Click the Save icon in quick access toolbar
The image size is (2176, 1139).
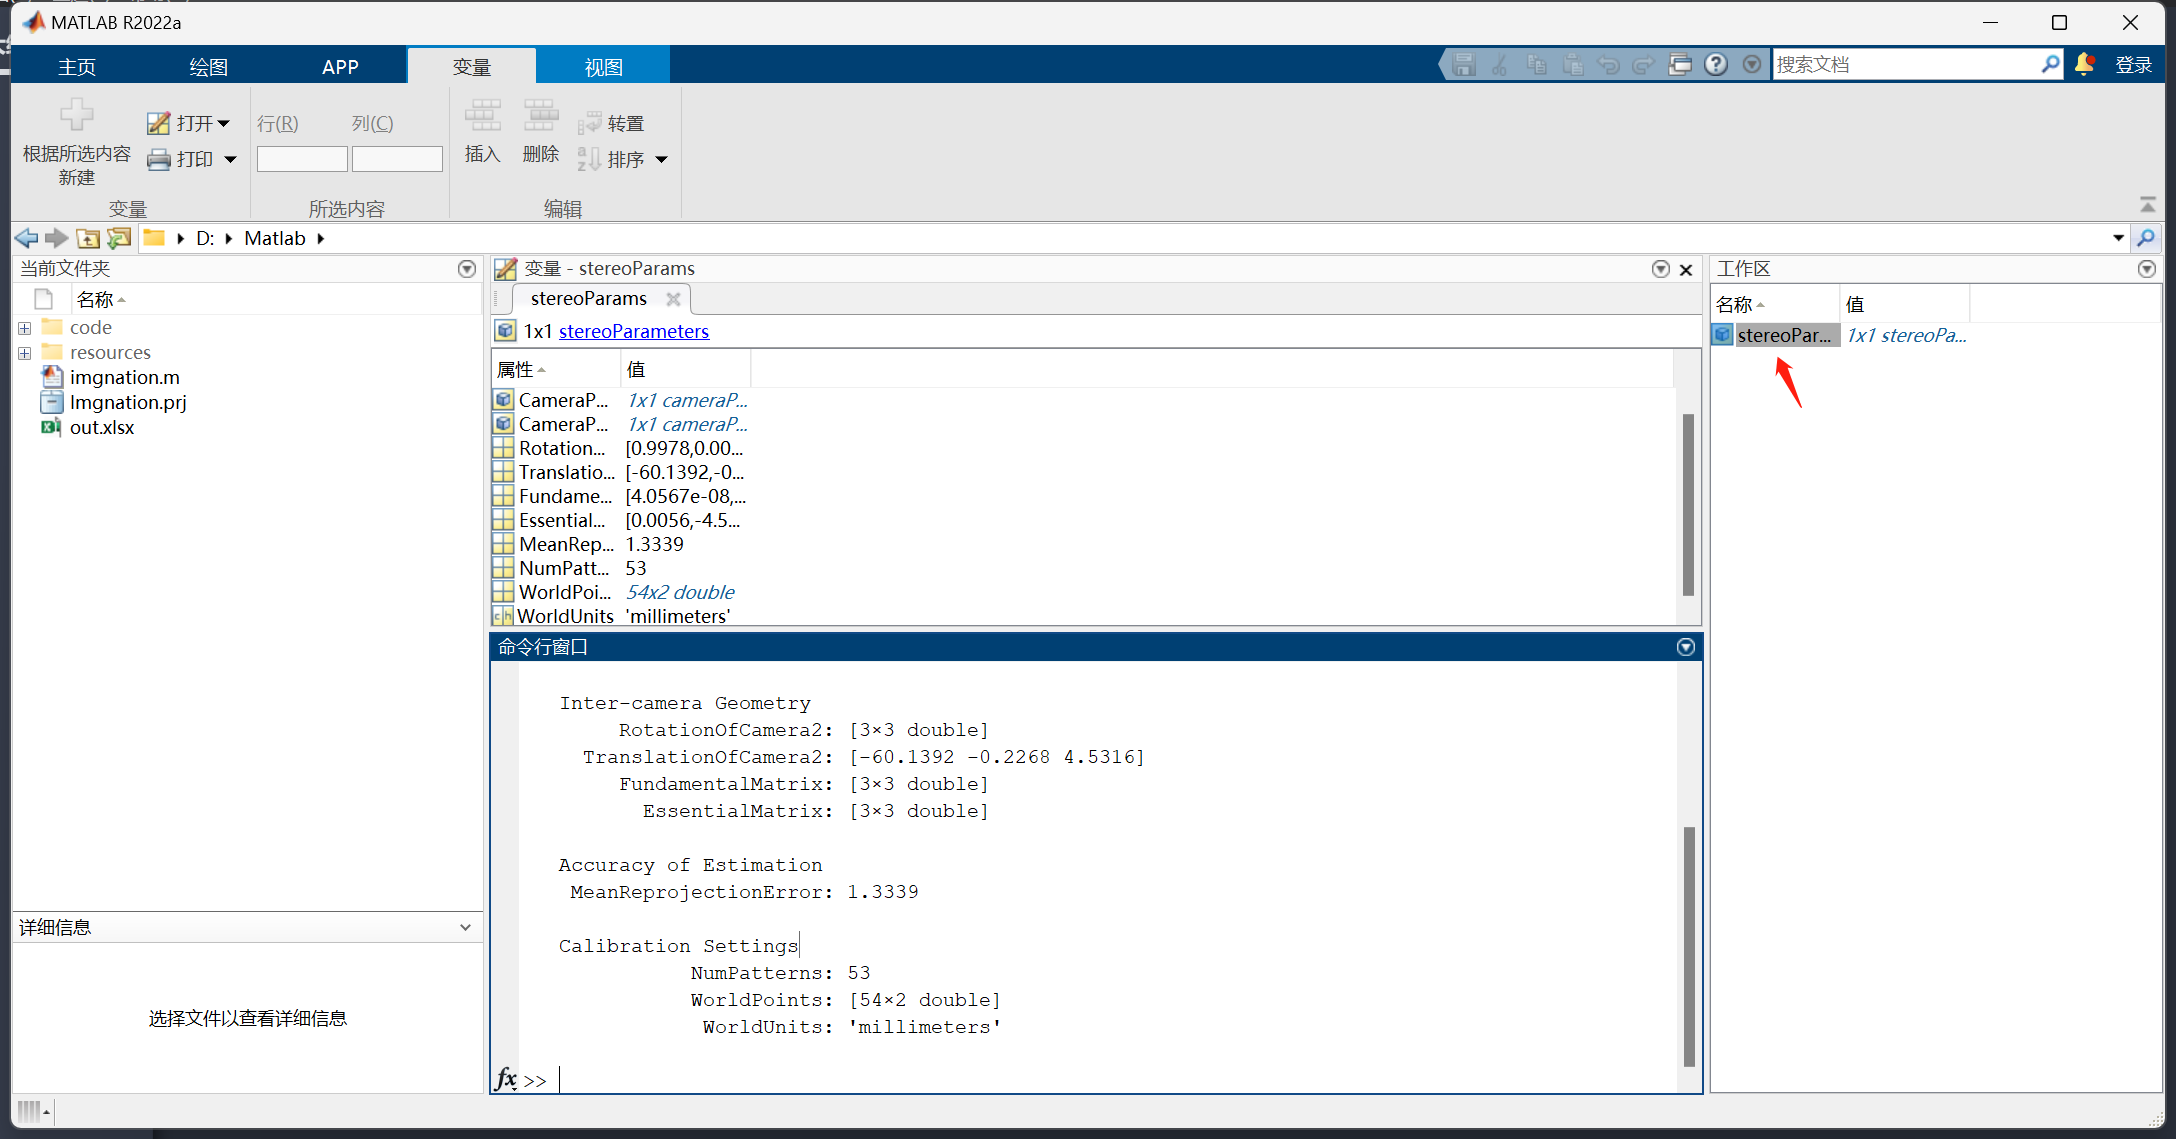point(1464,65)
